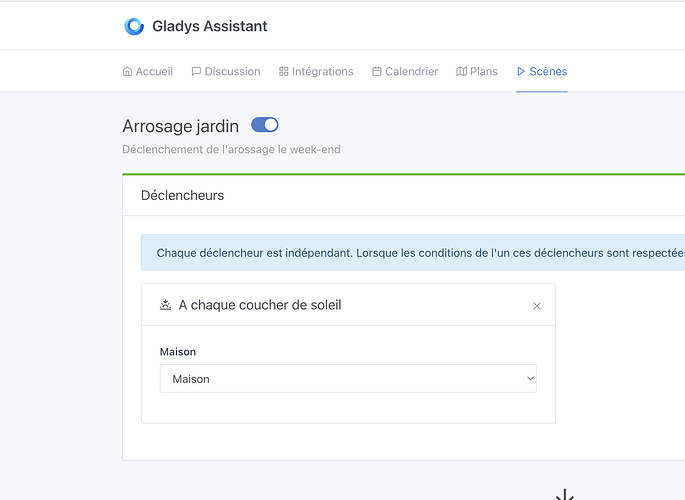Switch to the Calendrier tab
The width and height of the screenshot is (685, 500).
coord(405,71)
